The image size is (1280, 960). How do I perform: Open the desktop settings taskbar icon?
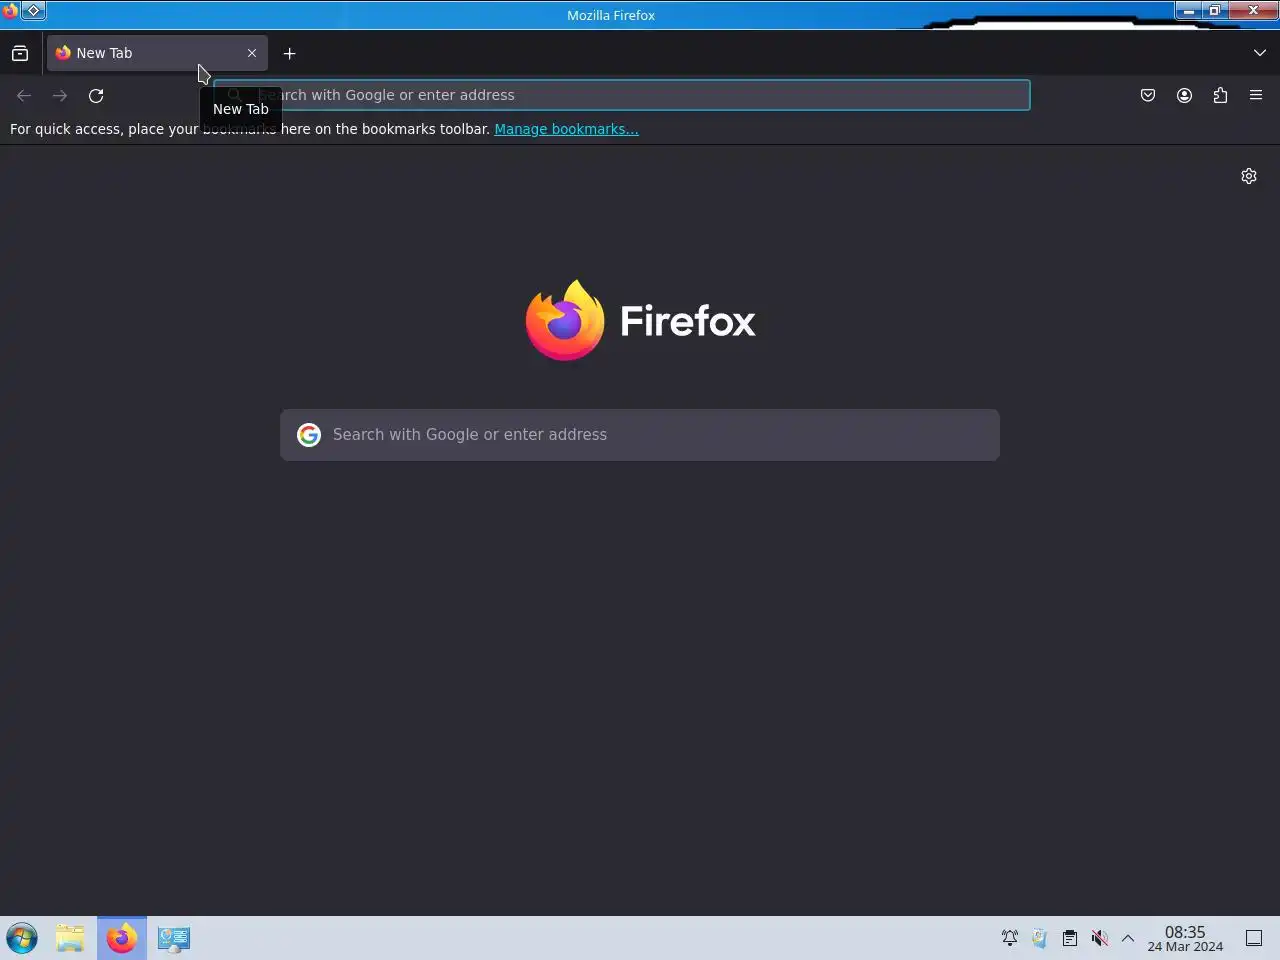coord(173,938)
